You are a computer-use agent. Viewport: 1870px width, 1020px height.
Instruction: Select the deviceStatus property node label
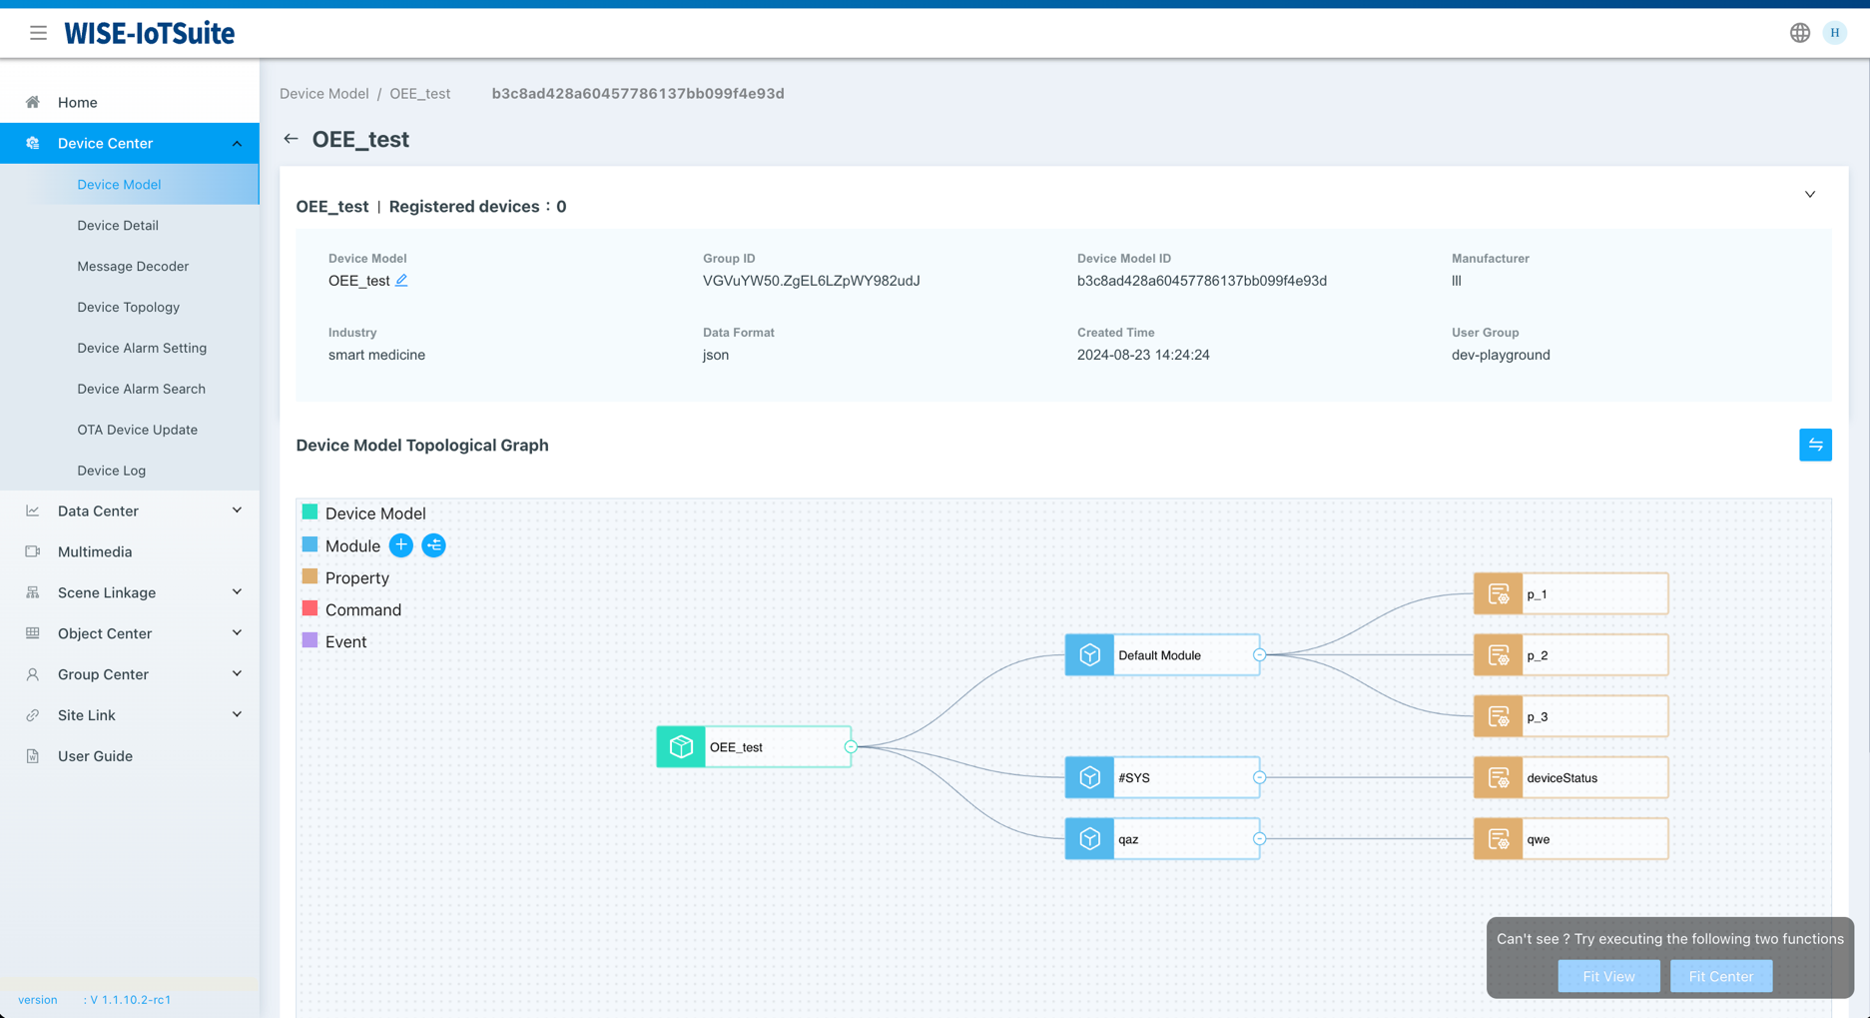1561,778
